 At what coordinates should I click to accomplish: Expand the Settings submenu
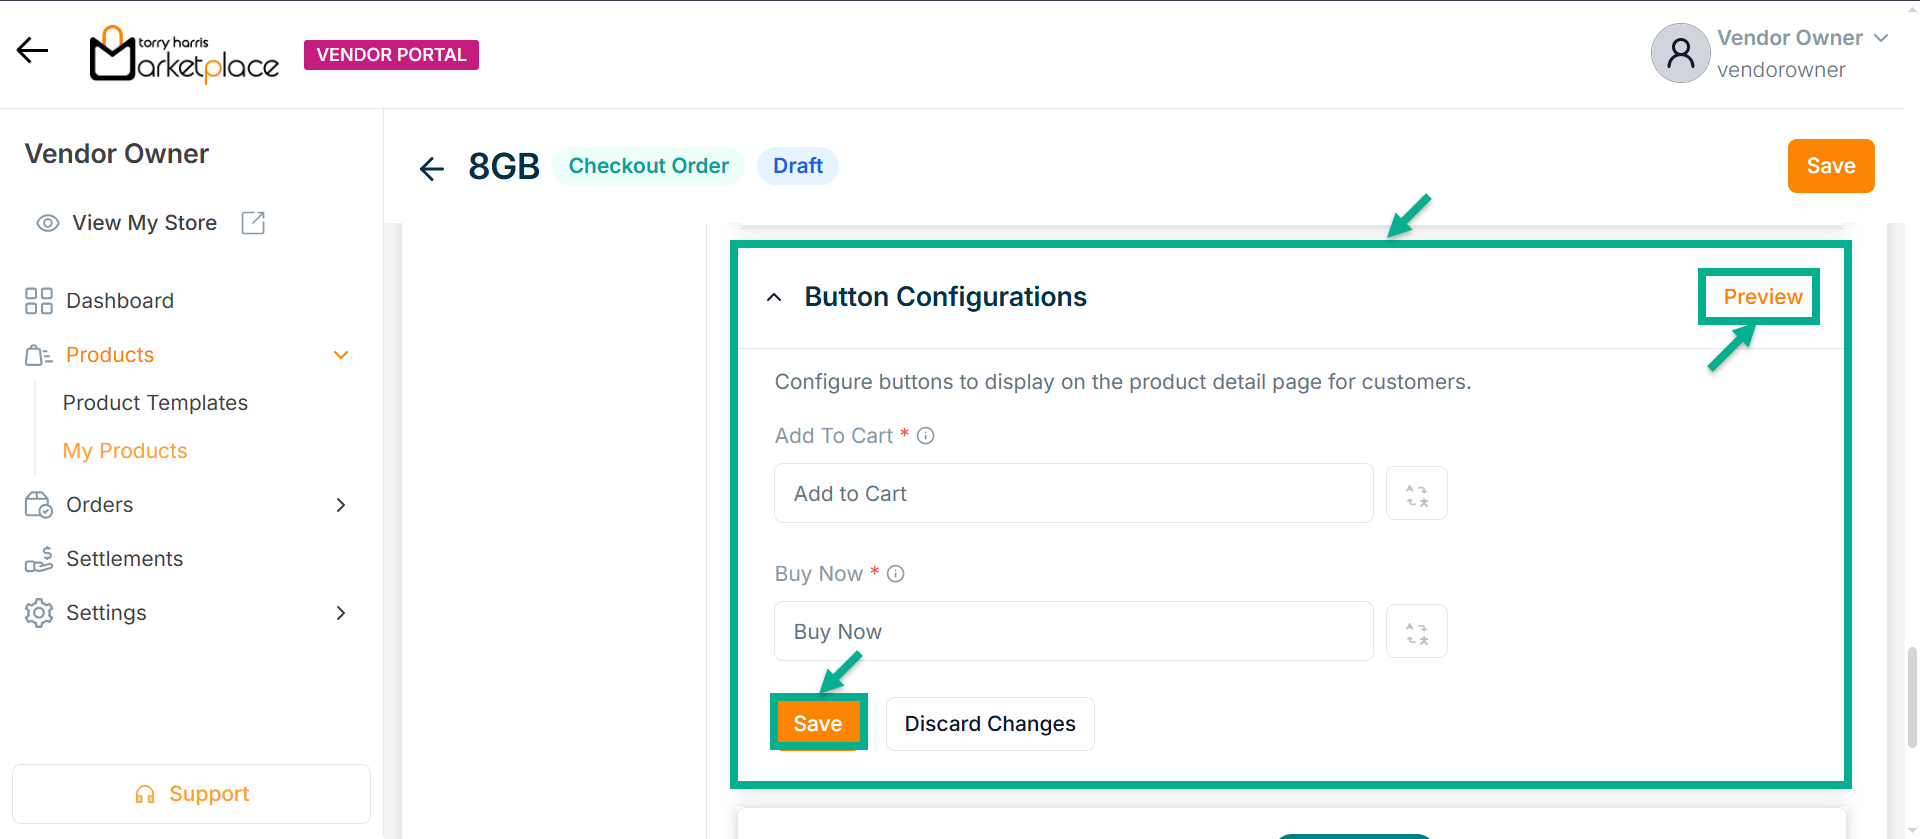[341, 613]
